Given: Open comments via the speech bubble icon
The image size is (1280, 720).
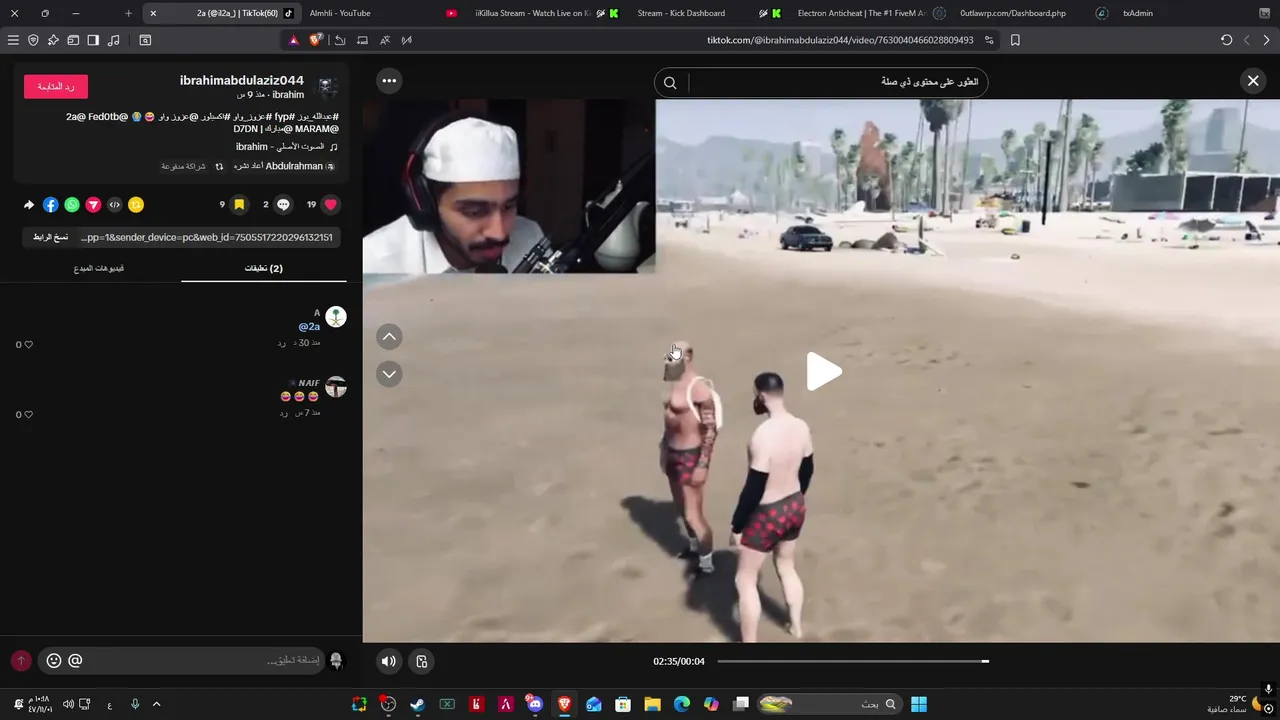Looking at the screenshot, I should [283, 204].
